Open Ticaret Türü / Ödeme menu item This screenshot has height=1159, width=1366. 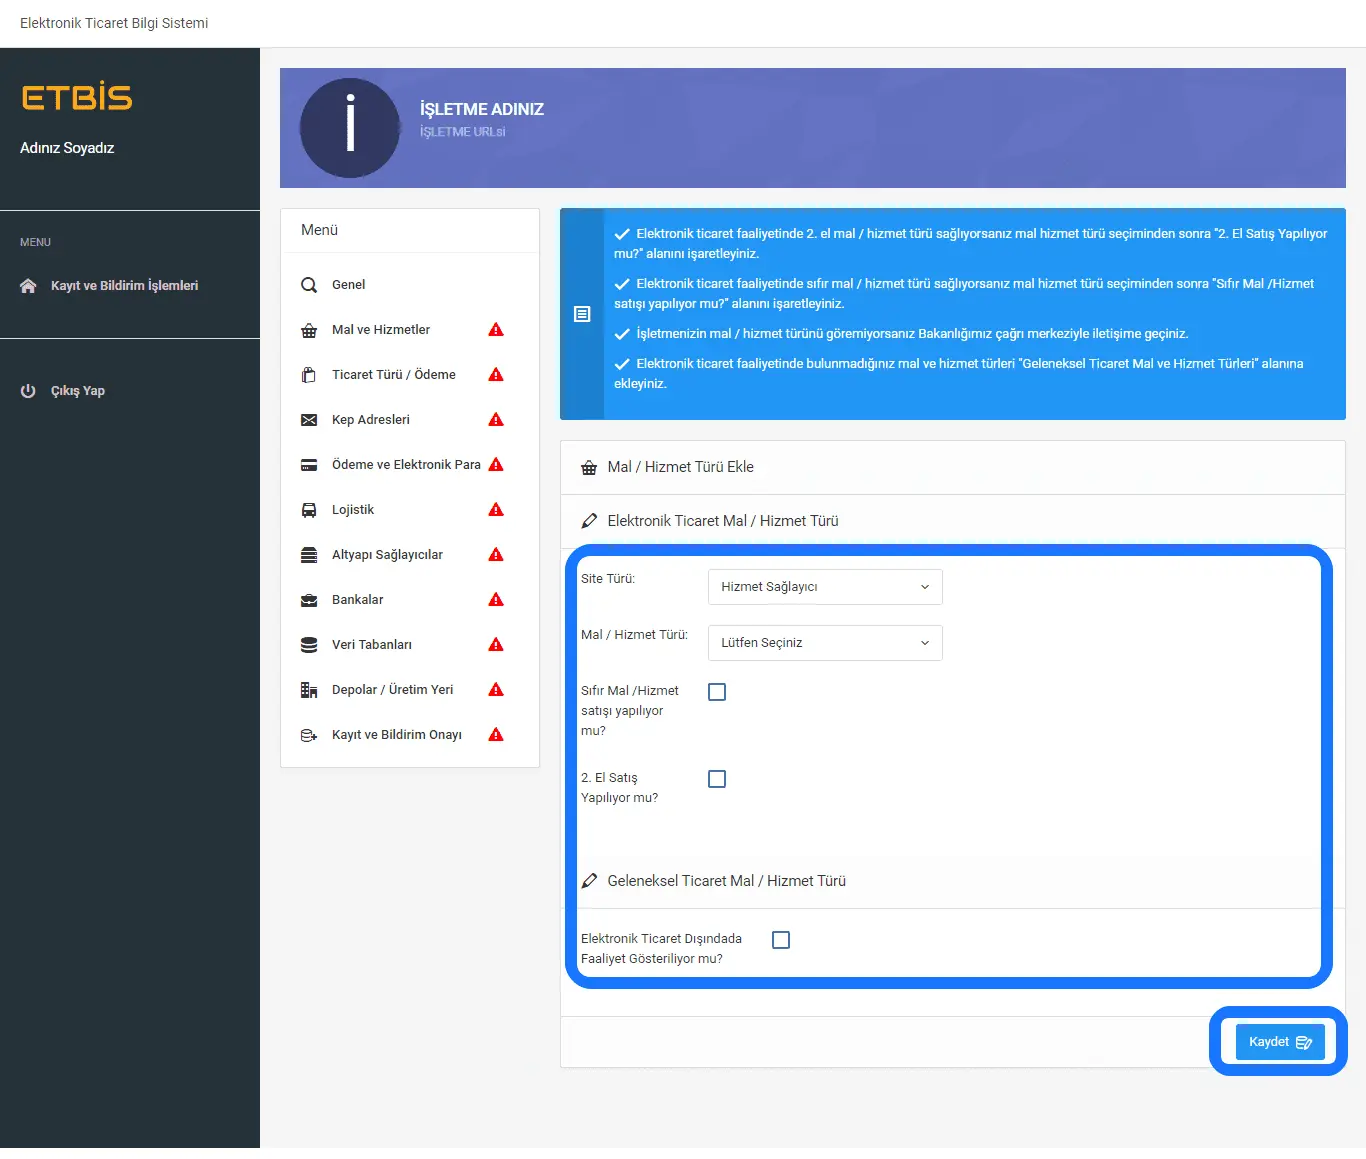coord(393,375)
